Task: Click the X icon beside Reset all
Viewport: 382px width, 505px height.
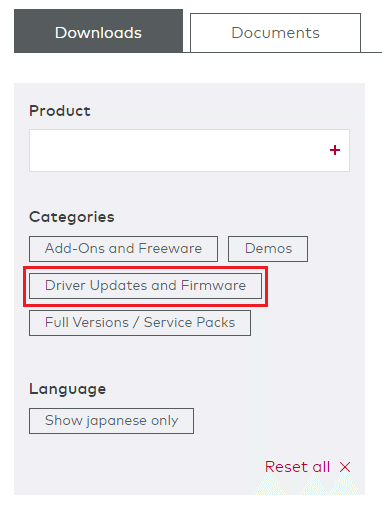Action: (x=345, y=467)
